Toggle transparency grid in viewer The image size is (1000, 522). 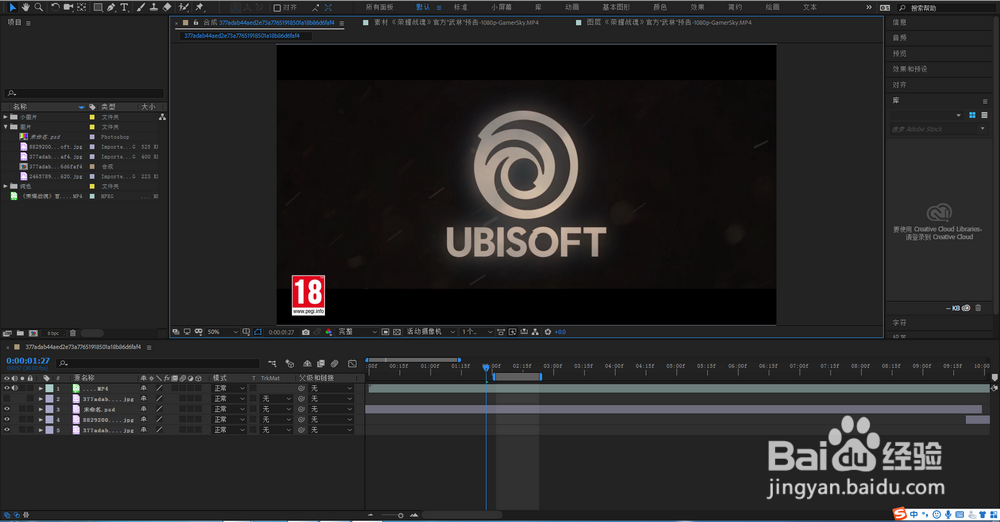[x=397, y=332]
